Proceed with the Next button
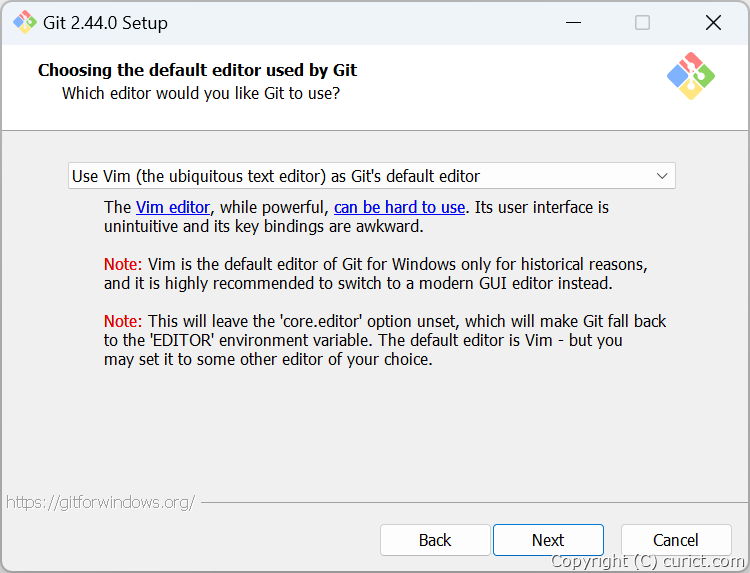 click(548, 540)
